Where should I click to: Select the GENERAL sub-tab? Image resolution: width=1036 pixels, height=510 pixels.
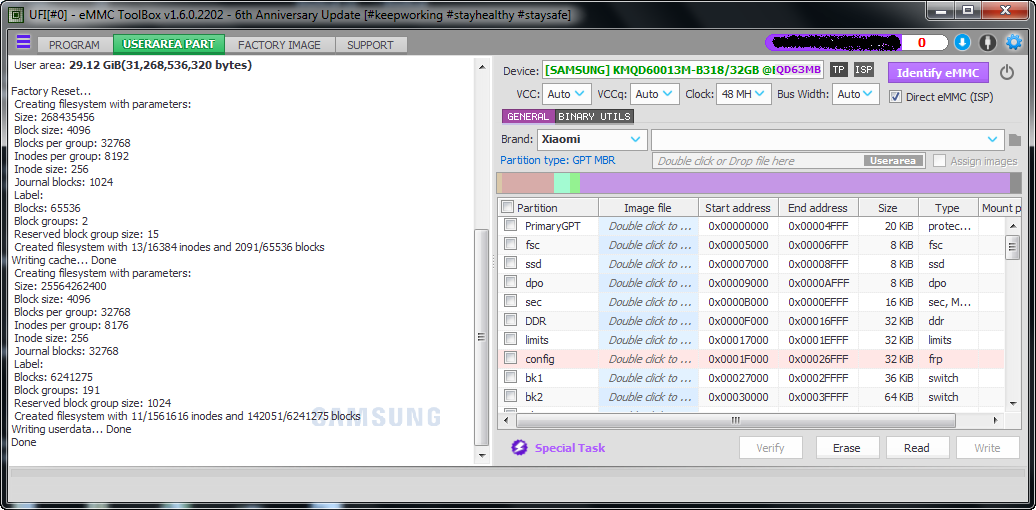(x=528, y=116)
